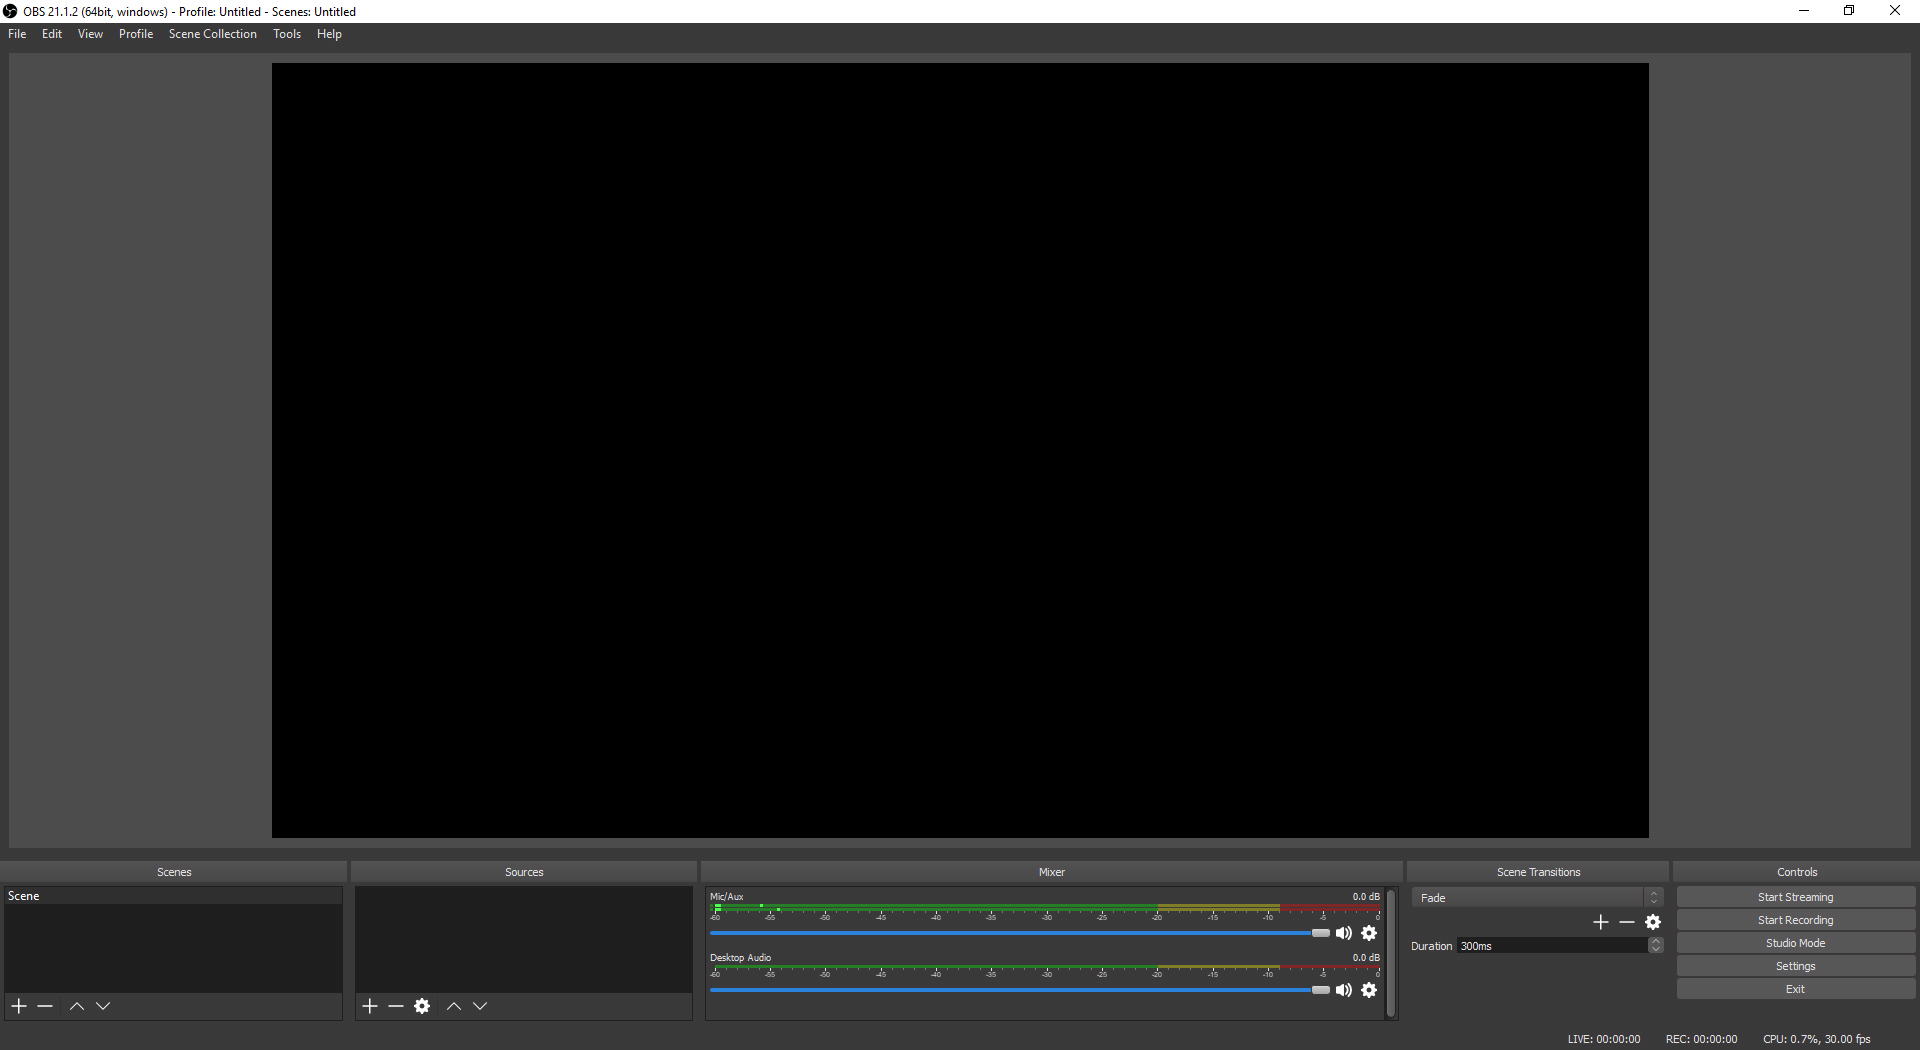This screenshot has height=1050, width=1920.
Task: Add a new scene with plus icon
Action: 19,1006
